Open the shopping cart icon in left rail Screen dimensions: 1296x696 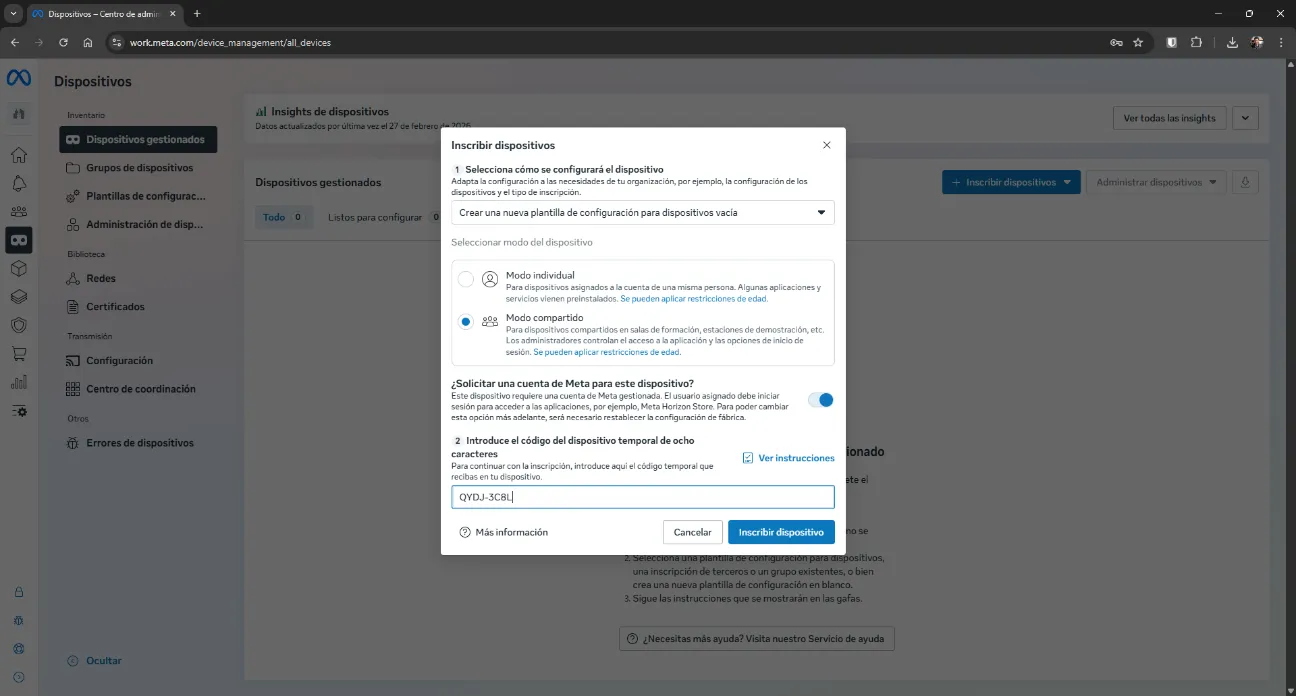click(19, 353)
